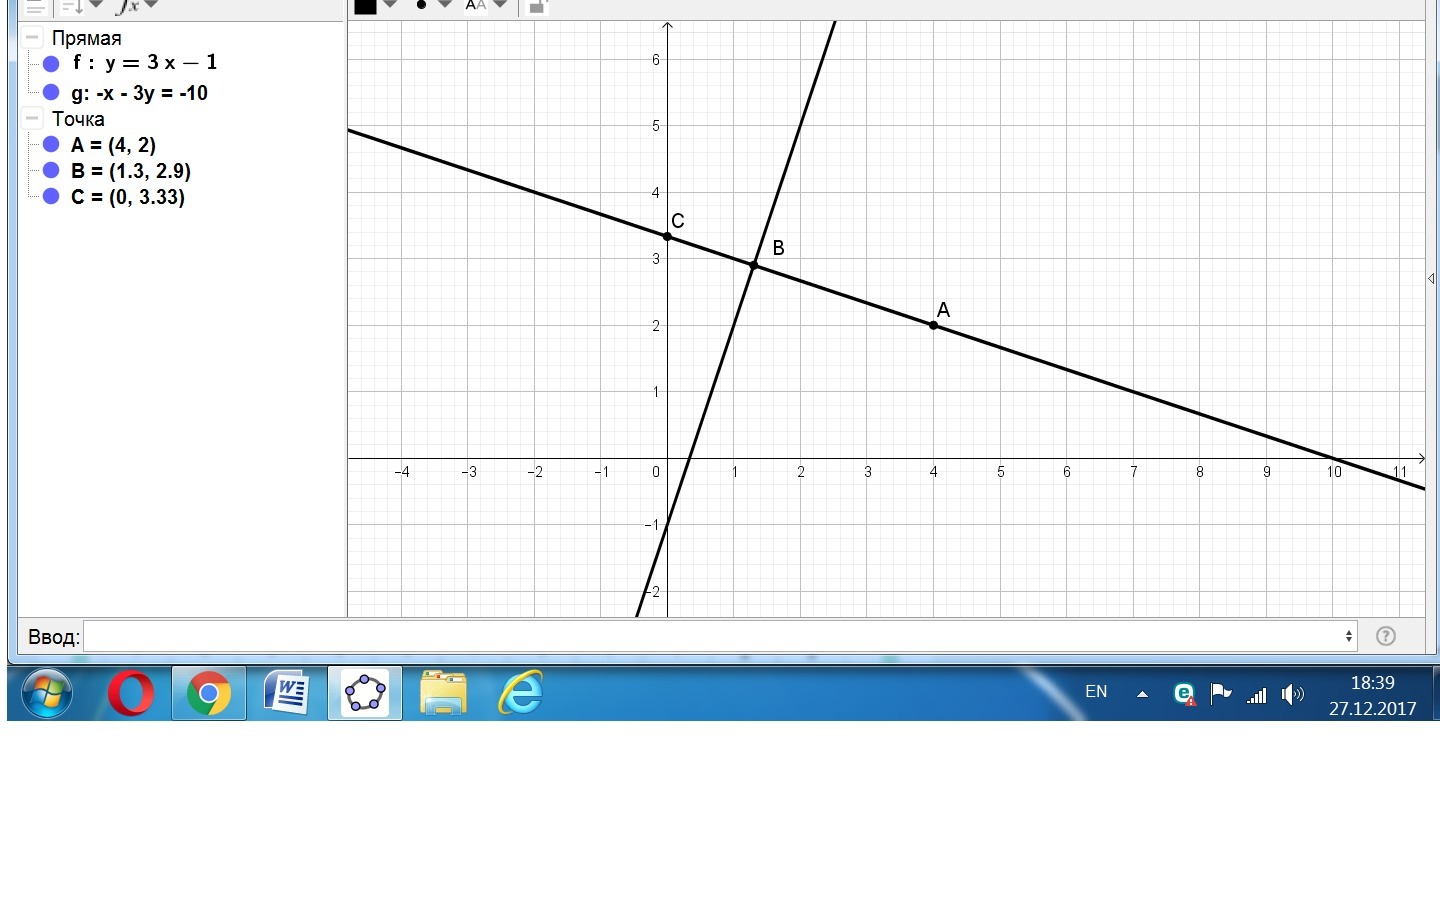Open the input help question mark
The width and height of the screenshot is (1440, 900).
(x=1386, y=636)
